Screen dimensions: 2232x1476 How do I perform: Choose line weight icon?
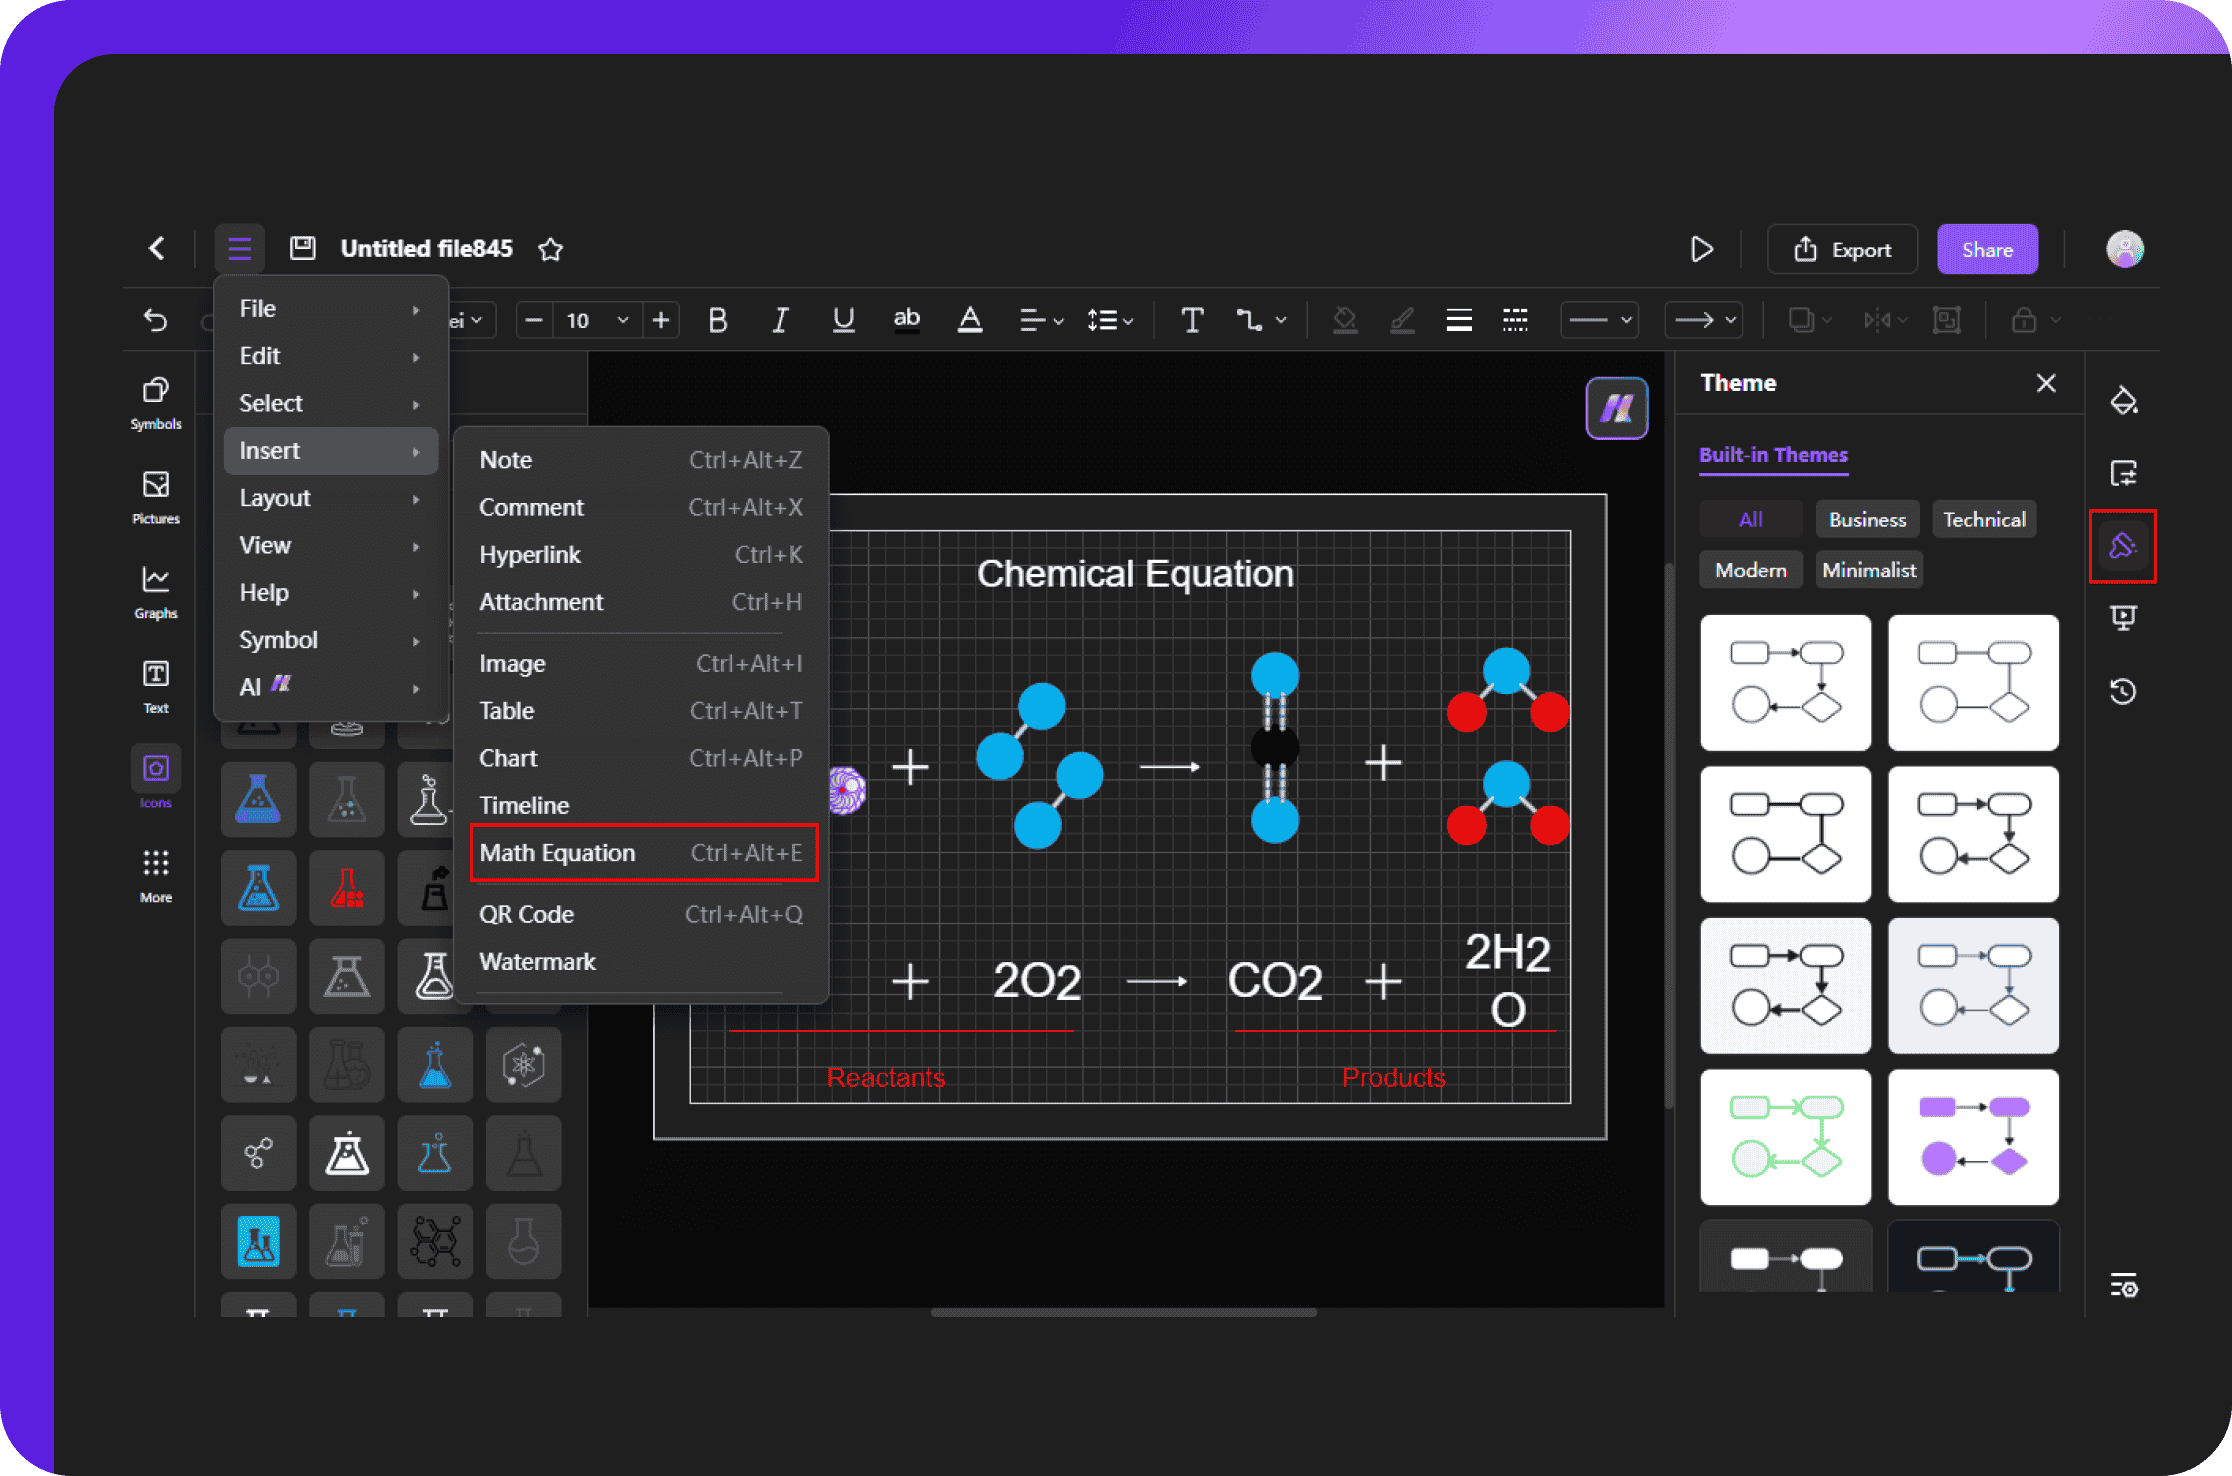click(1459, 320)
